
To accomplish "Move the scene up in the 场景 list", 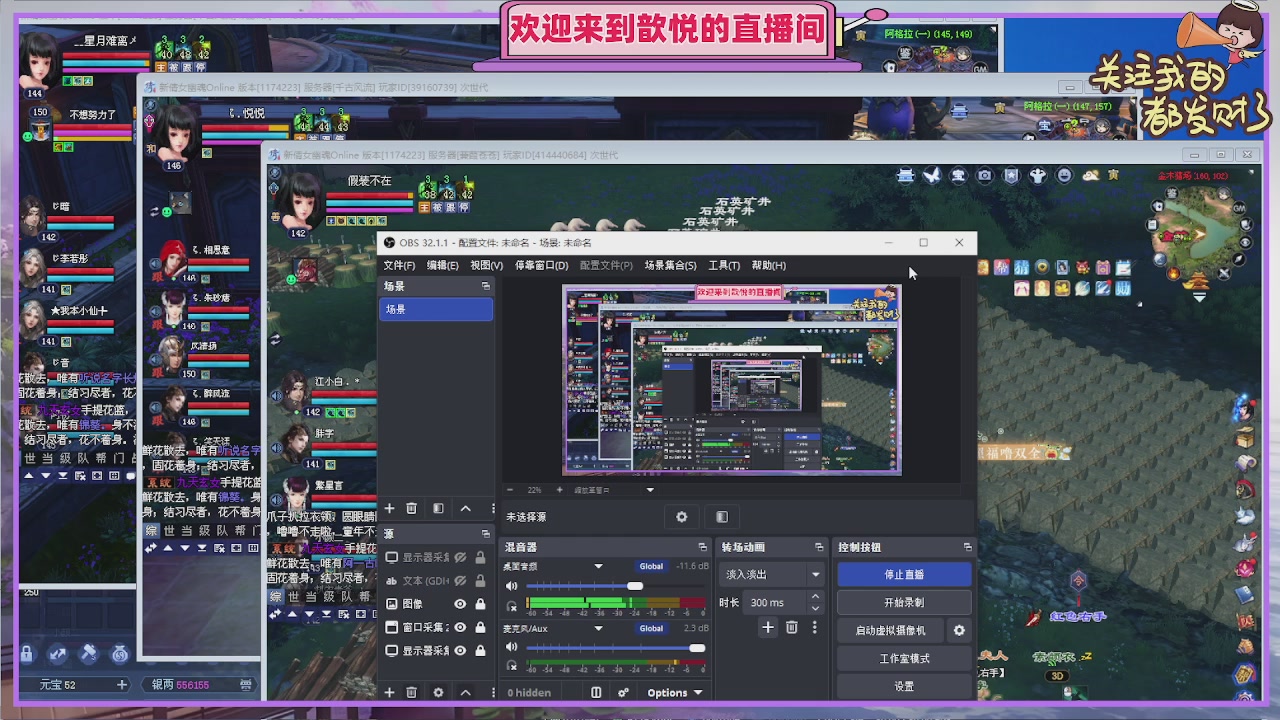I will click(x=465, y=509).
